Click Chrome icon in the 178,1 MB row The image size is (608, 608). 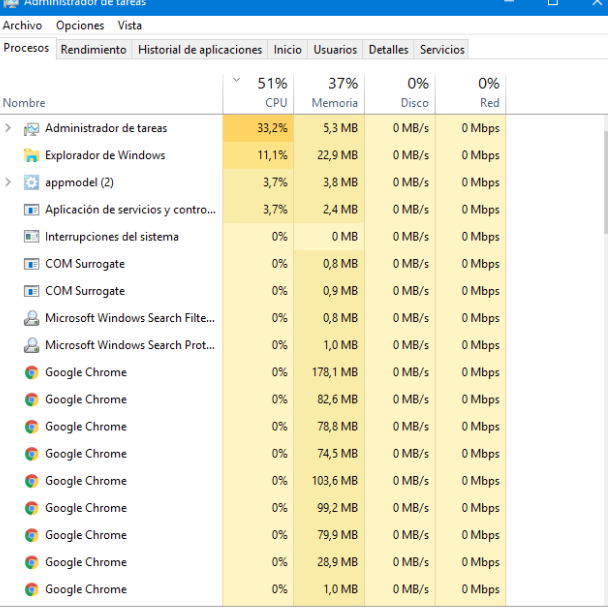coord(31,373)
